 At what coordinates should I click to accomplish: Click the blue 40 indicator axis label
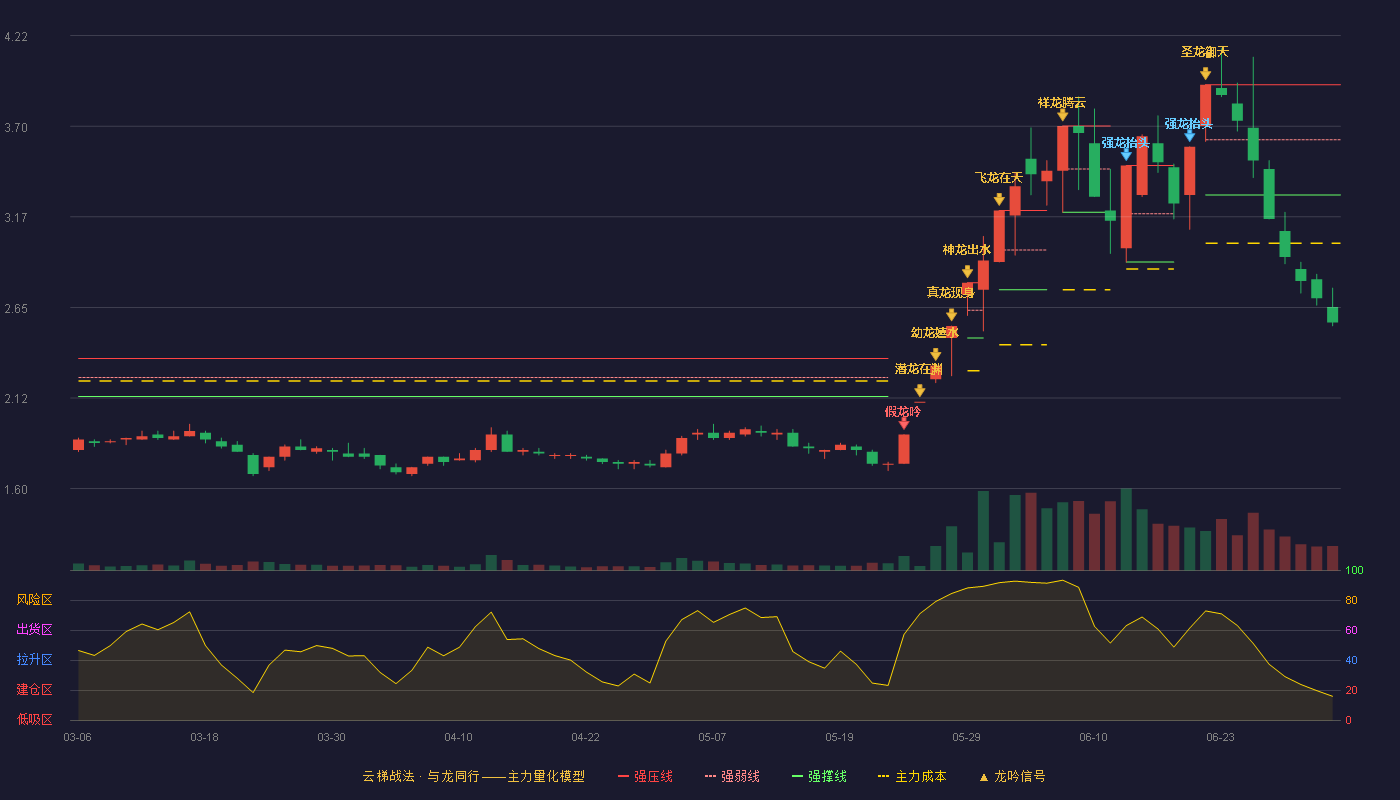coord(1351,661)
